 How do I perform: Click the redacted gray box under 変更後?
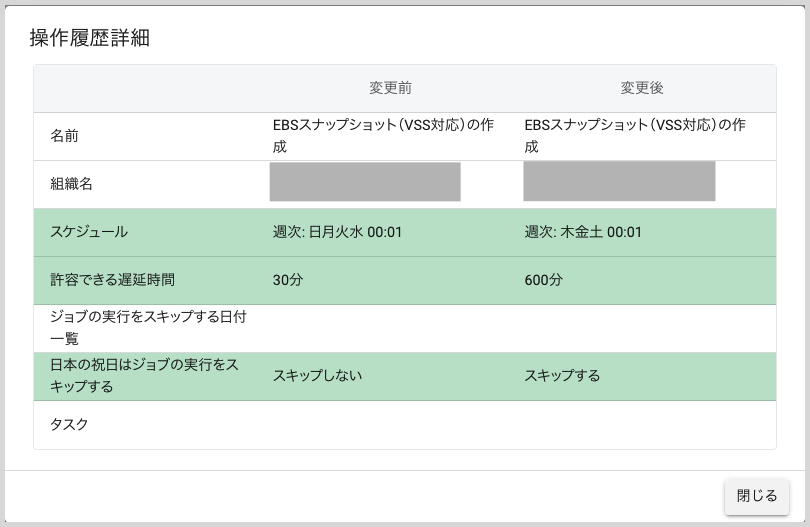click(x=619, y=182)
